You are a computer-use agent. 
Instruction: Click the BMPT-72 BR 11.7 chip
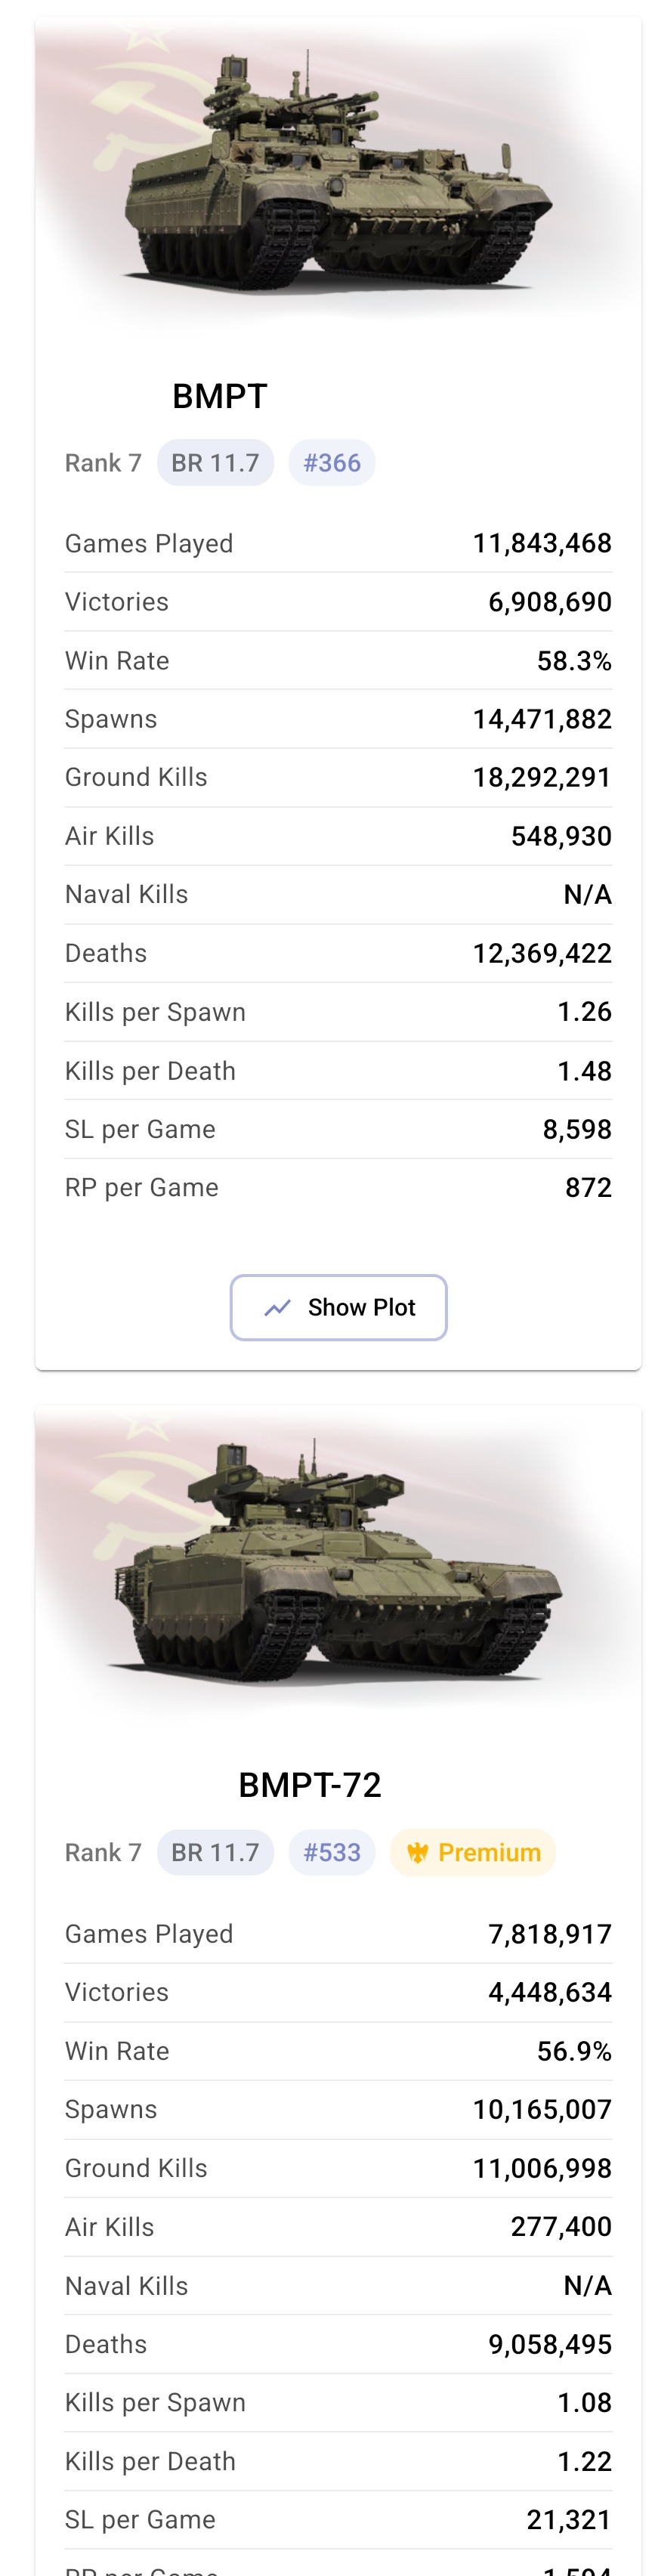pyautogui.click(x=215, y=1852)
